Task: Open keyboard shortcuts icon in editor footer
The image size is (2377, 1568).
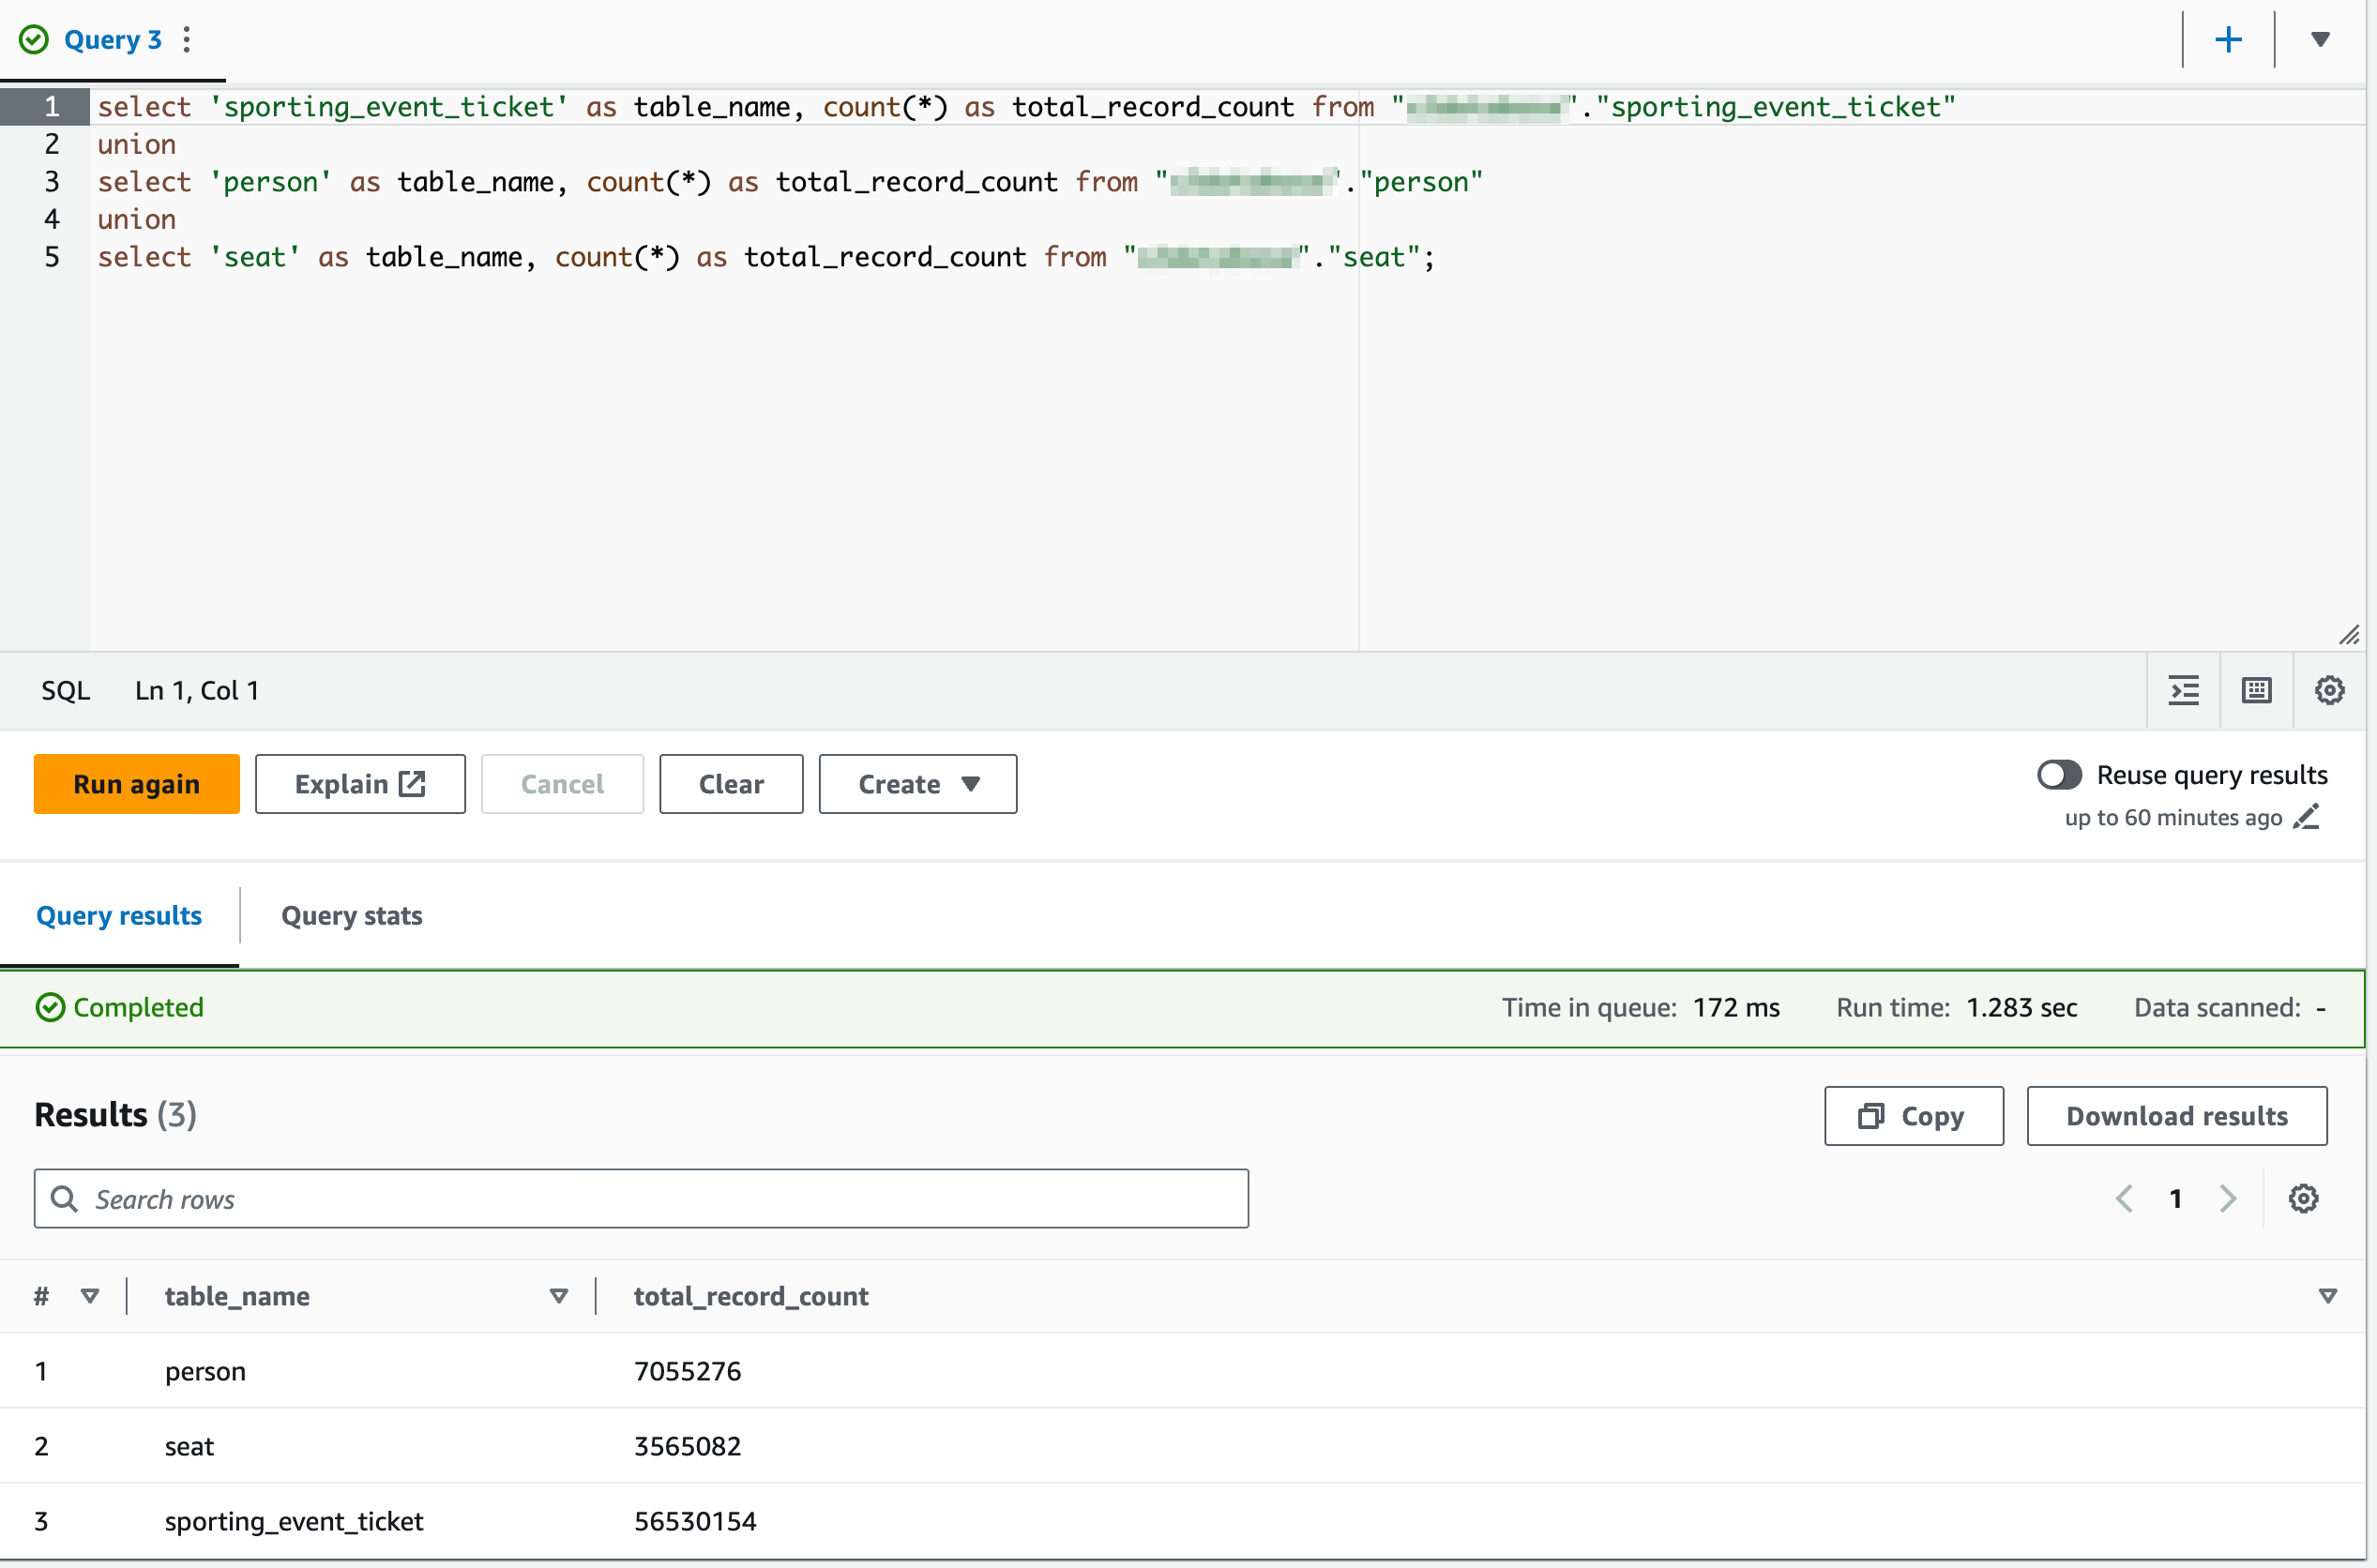Action: 2257,690
